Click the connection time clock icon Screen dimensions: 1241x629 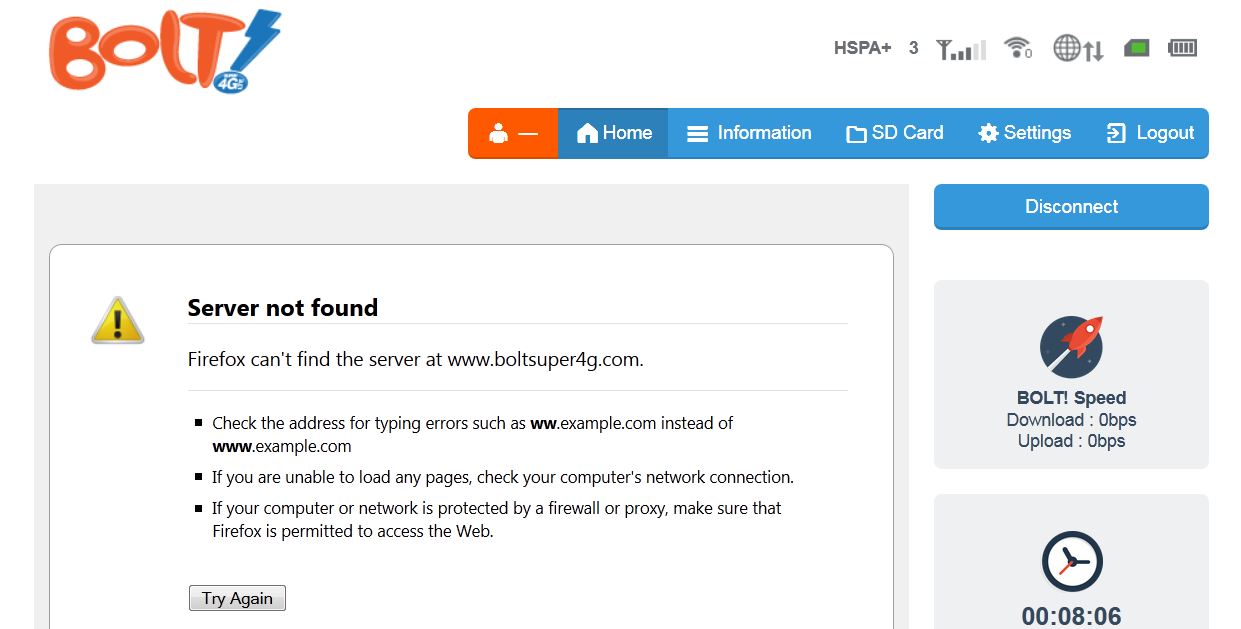(x=1071, y=562)
